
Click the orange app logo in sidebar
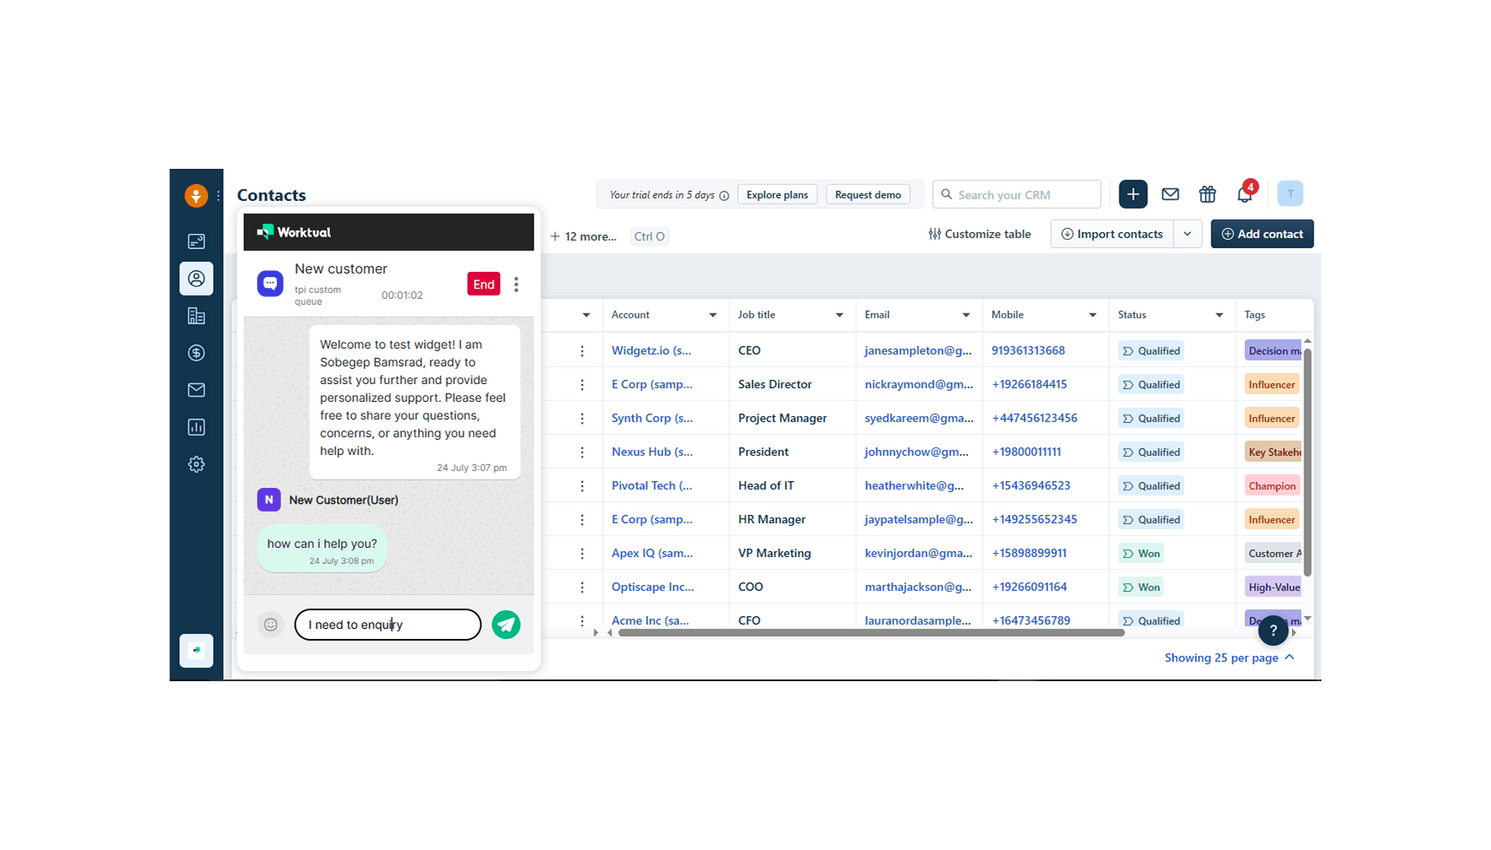click(x=196, y=196)
